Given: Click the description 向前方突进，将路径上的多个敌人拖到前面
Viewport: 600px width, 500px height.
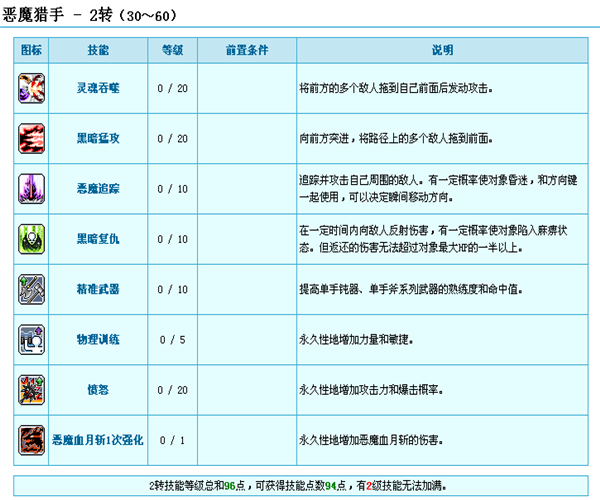Looking at the screenshot, I should [396, 138].
